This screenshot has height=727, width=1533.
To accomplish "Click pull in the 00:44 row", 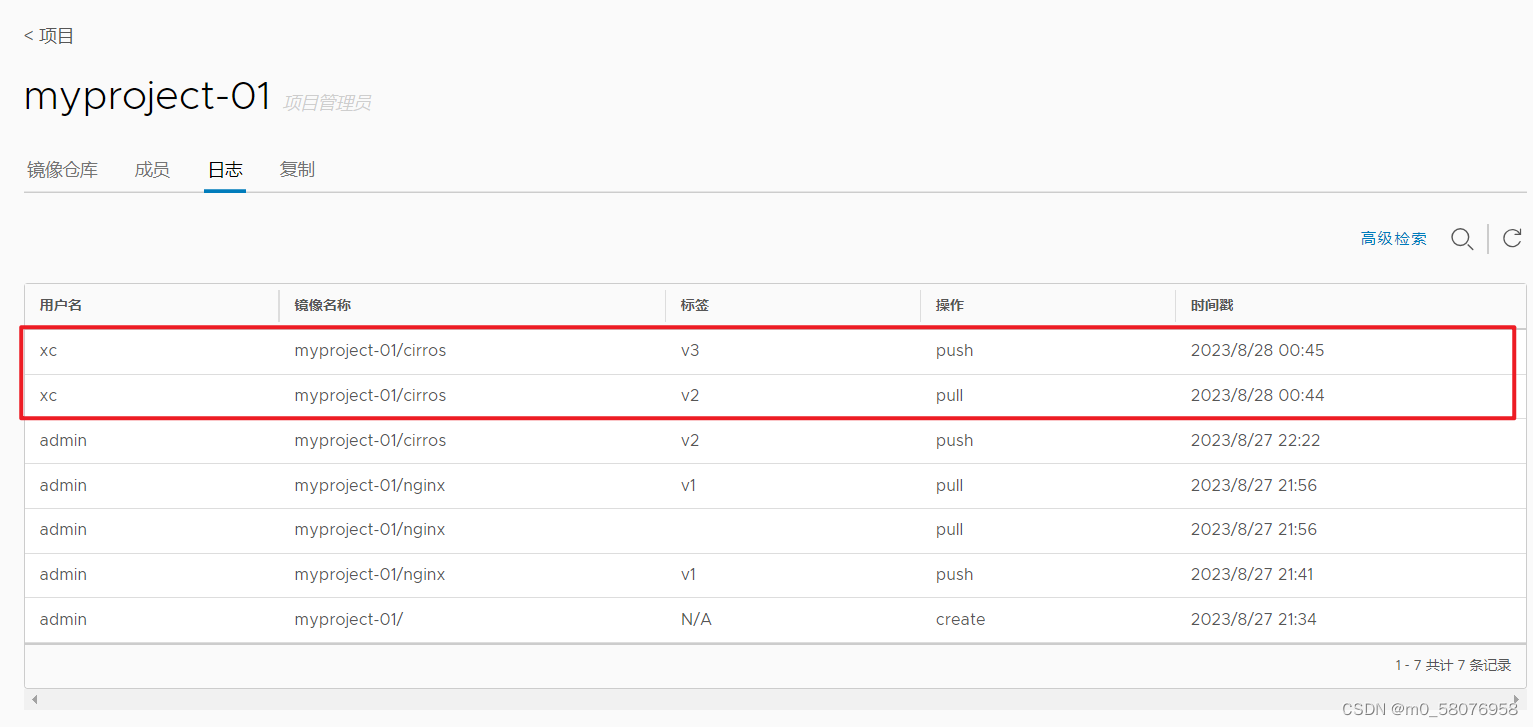I will 949,396.
